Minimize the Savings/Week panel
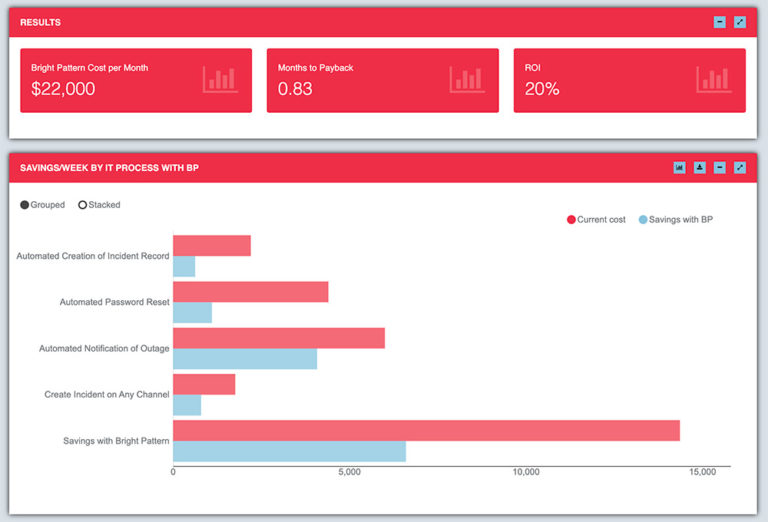Screen dimensions: 768x522 tap(720, 167)
